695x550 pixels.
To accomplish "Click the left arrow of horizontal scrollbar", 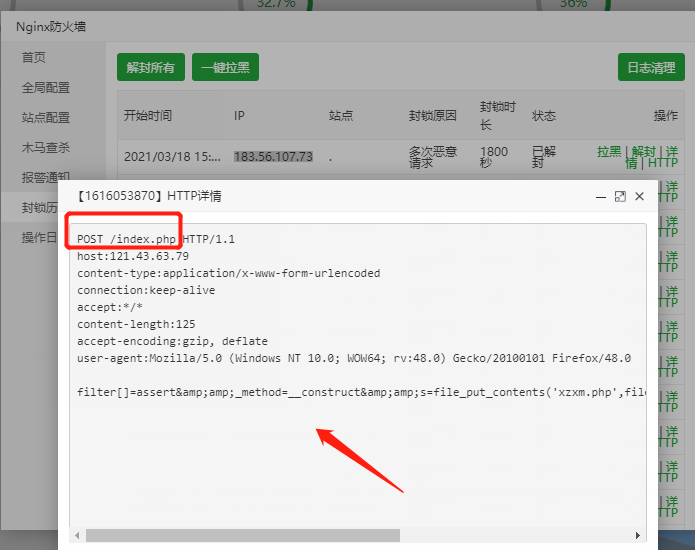I will tap(77, 535).
